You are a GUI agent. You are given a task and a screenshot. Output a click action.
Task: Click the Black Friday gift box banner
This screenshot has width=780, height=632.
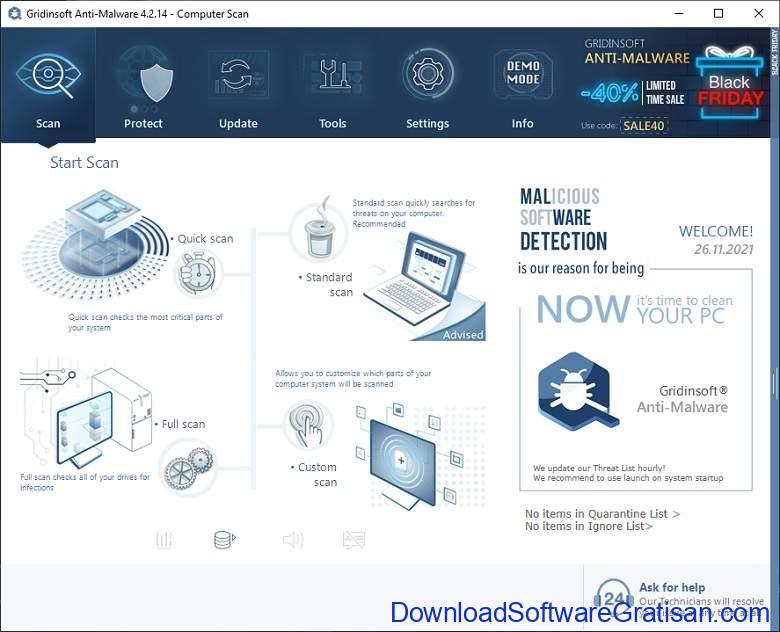[730, 82]
